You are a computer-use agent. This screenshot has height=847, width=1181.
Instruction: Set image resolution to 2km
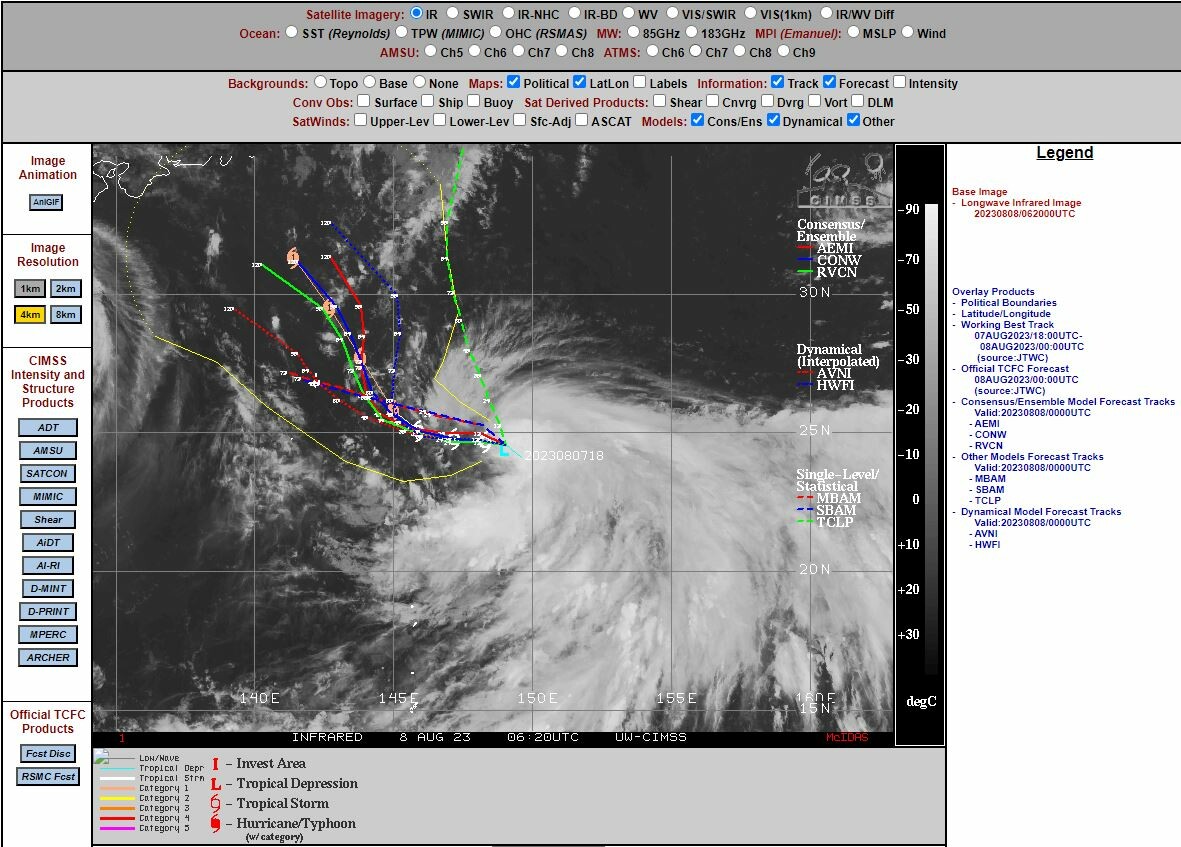(66, 288)
